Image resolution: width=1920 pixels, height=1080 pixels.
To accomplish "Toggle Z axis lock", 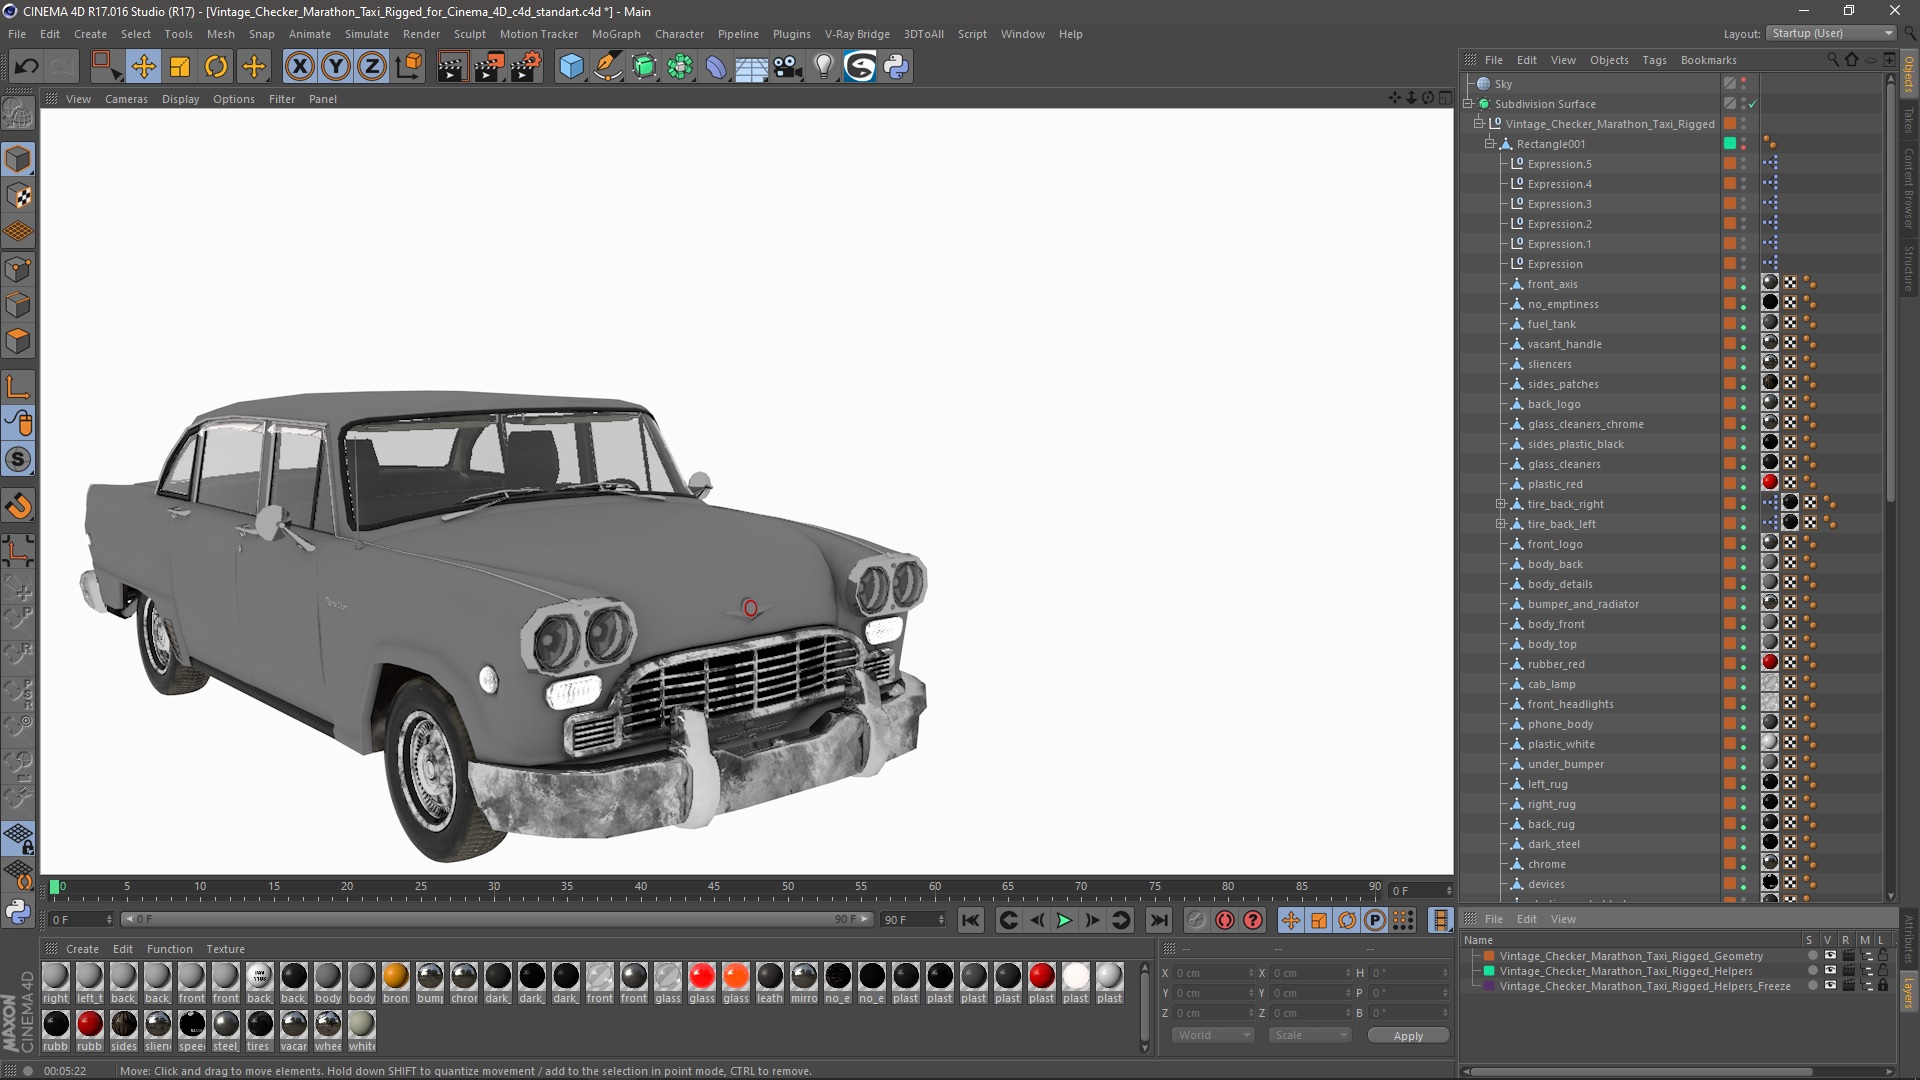I will (372, 67).
